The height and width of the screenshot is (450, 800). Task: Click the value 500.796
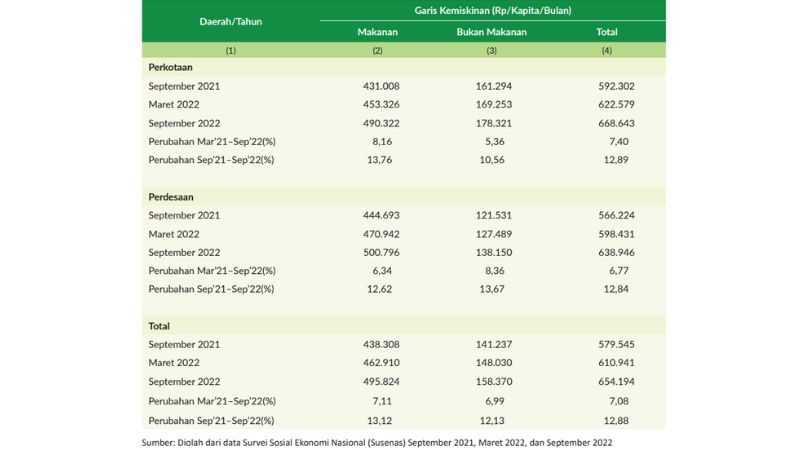(x=381, y=253)
